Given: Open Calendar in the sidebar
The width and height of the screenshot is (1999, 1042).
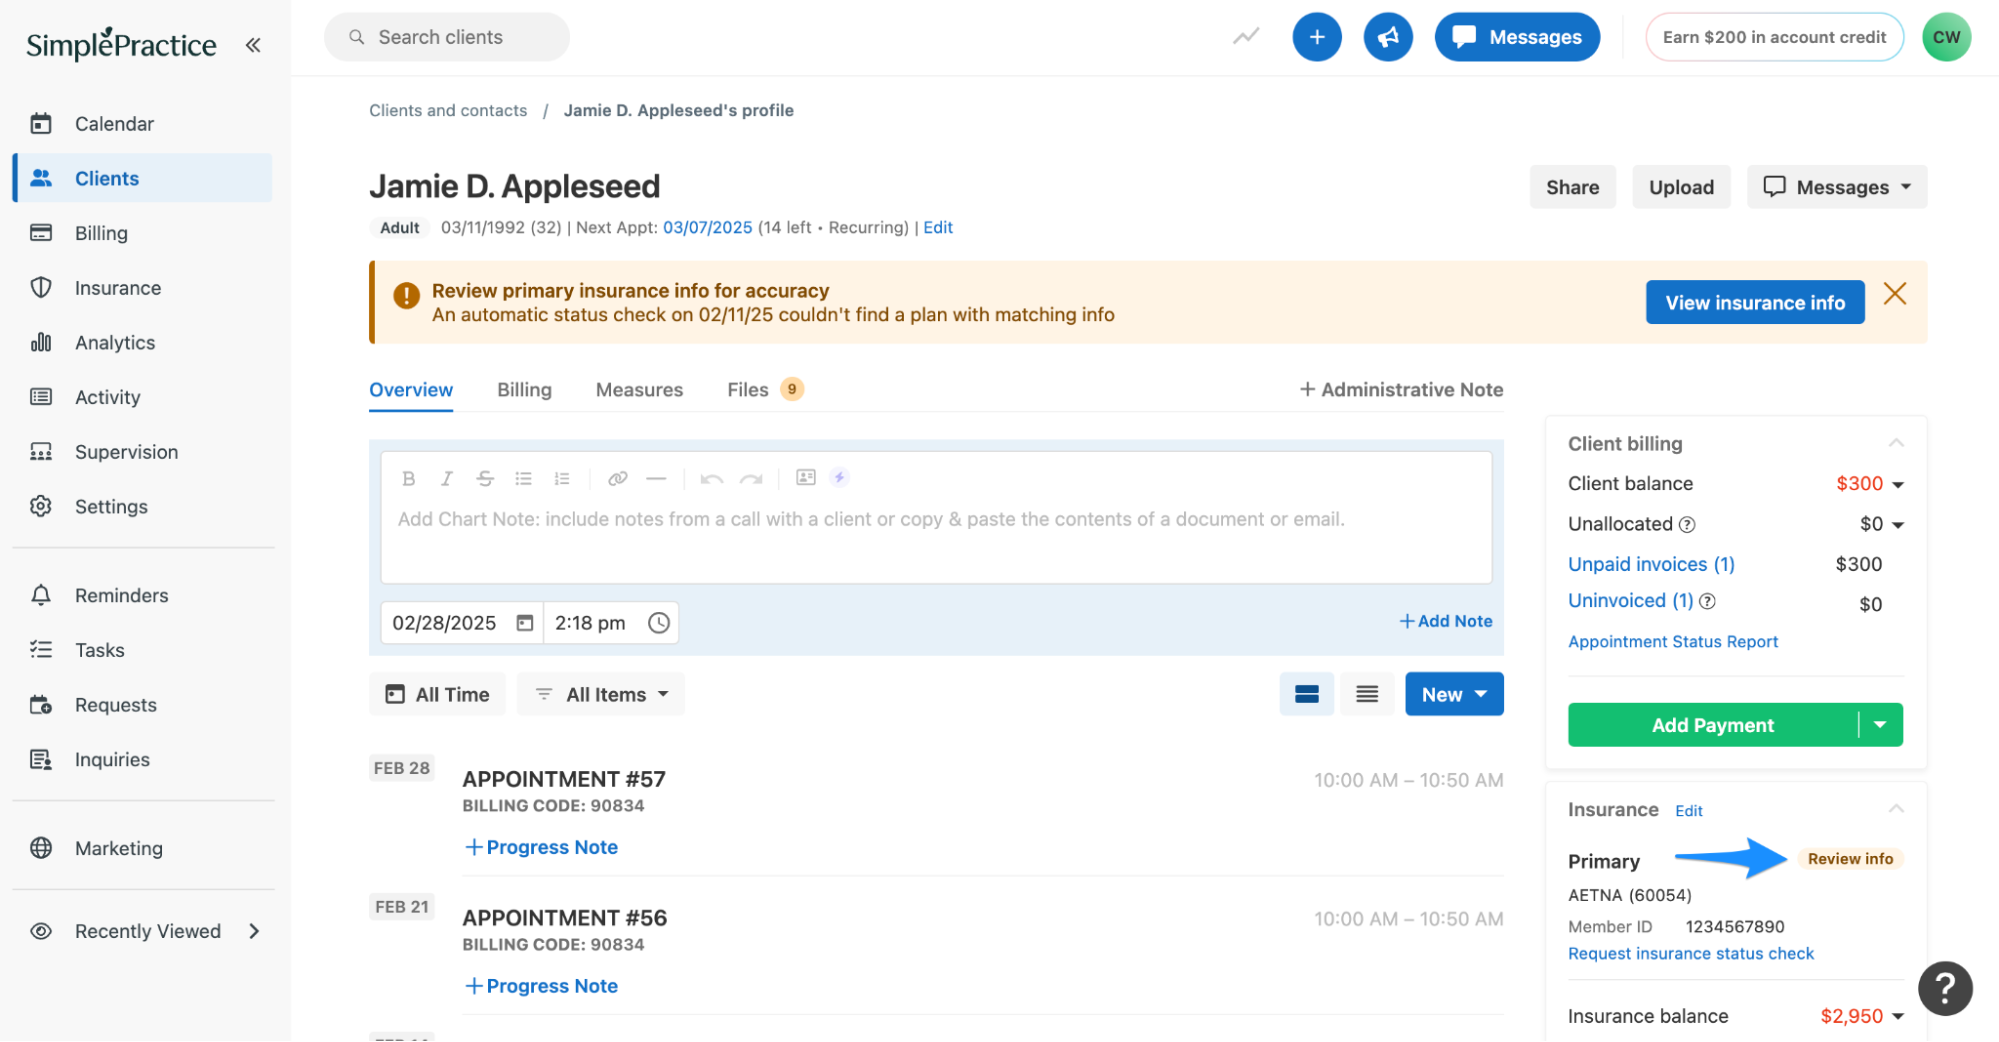Looking at the screenshot, I should click(x=143, y=124).
